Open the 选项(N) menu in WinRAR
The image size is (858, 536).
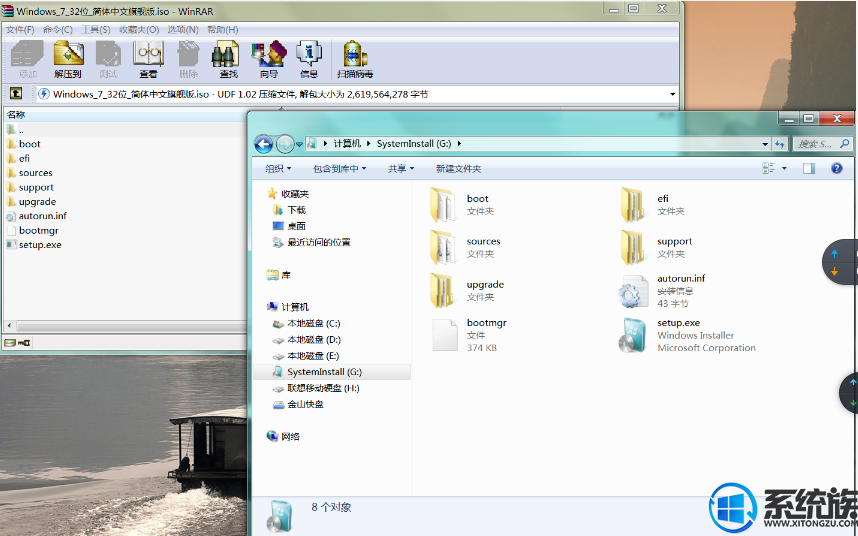point(183,30)
